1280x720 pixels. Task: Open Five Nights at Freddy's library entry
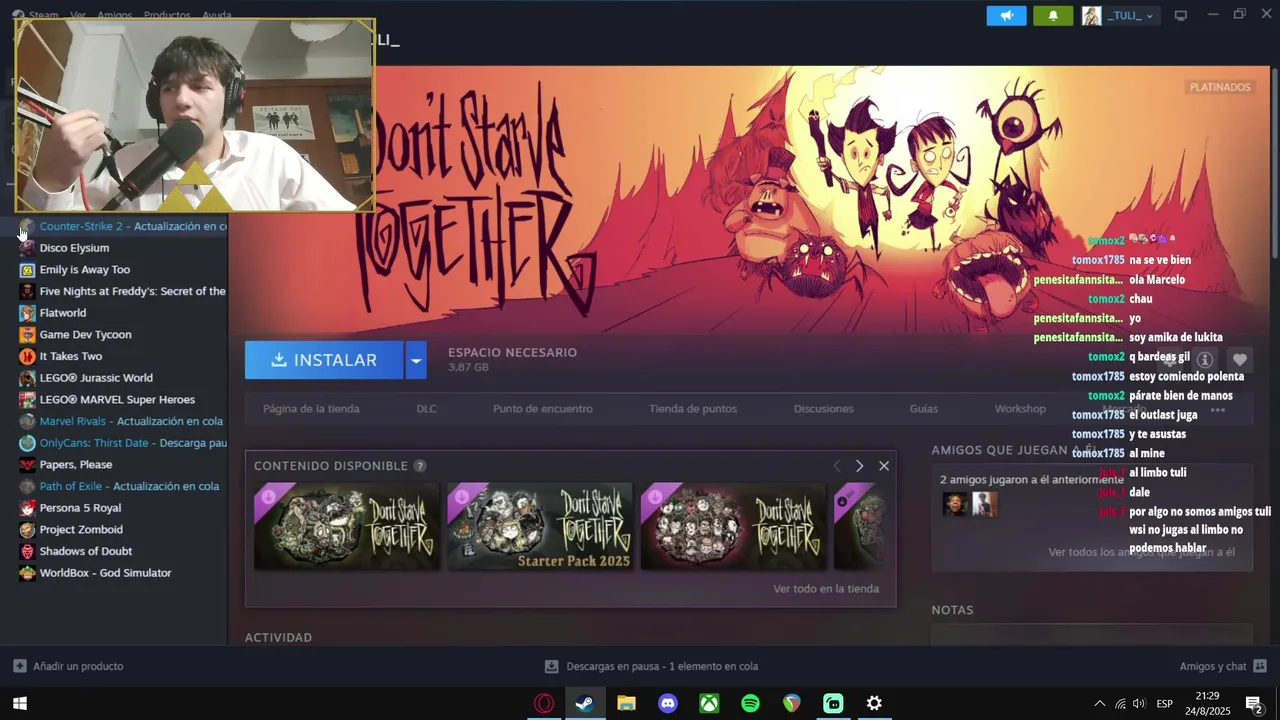point(123,291)
